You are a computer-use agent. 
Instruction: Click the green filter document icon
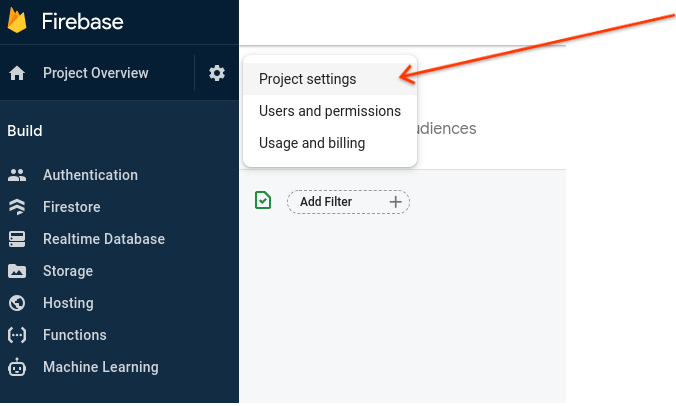click(x=262, y=200)
